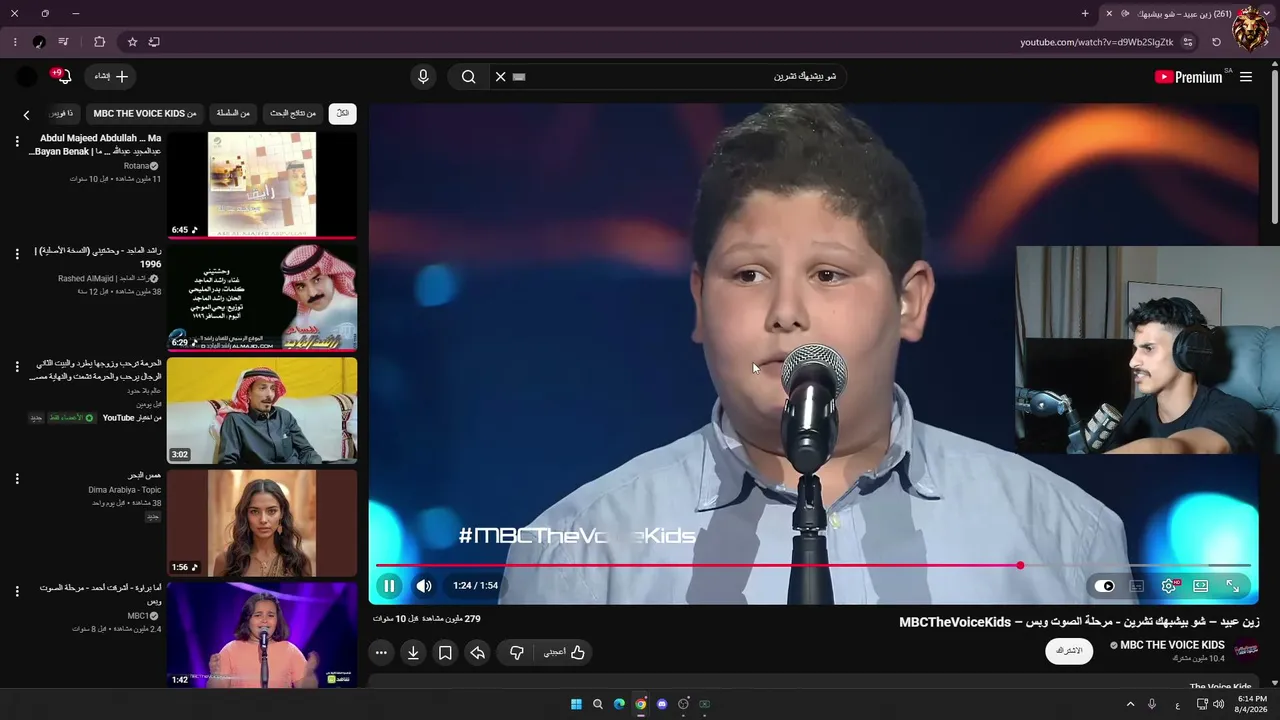Image resolution: width=1280 pixels, height=720 pixels.
Task: Open a new browser tab
Action: pos(1085,13)
